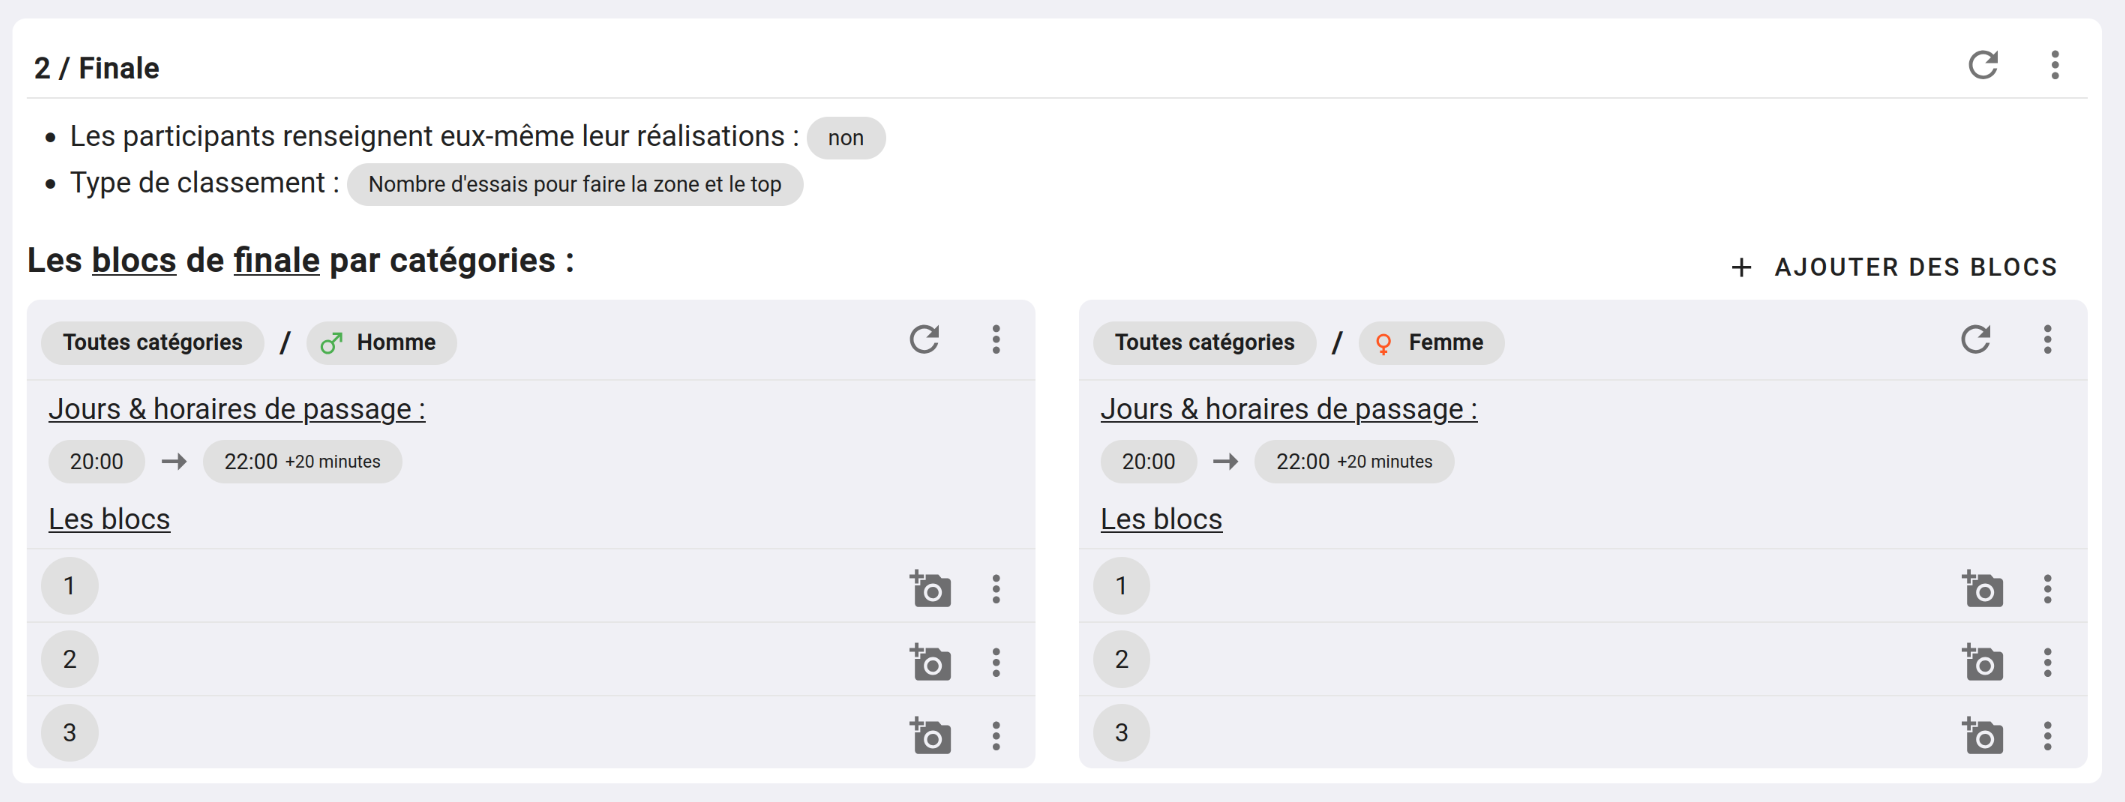Click Homme 22:00 end time chip
This screenshot has width=2125, height=802.
tap(302, 462)
